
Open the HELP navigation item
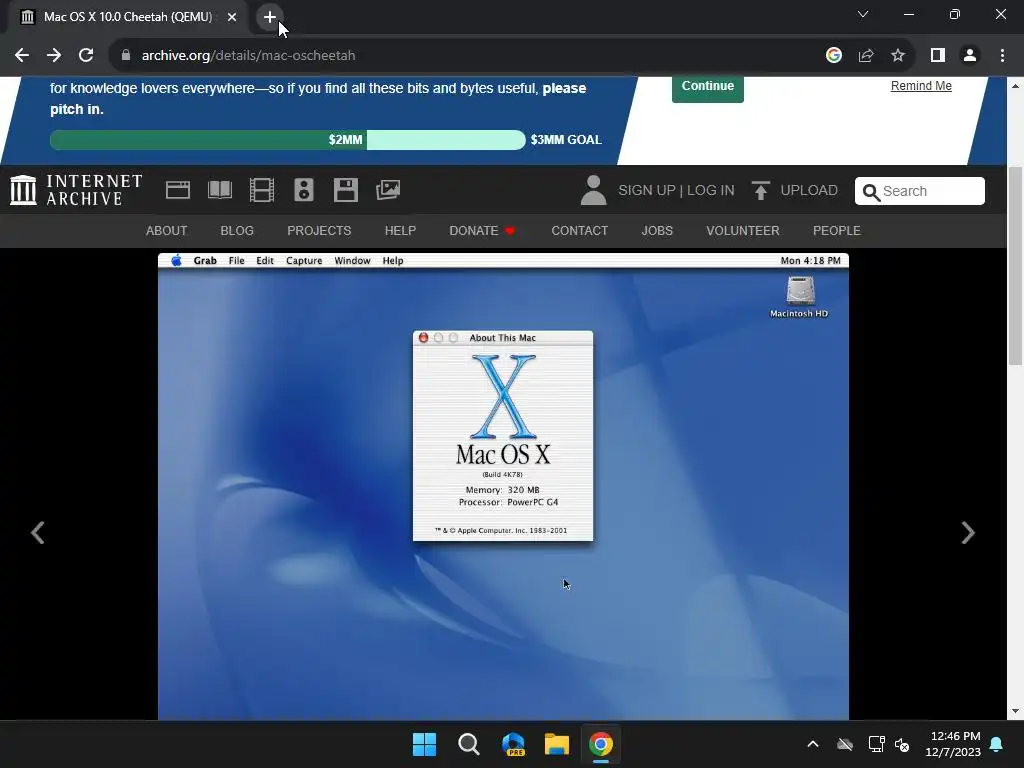(x=400, y=231)
